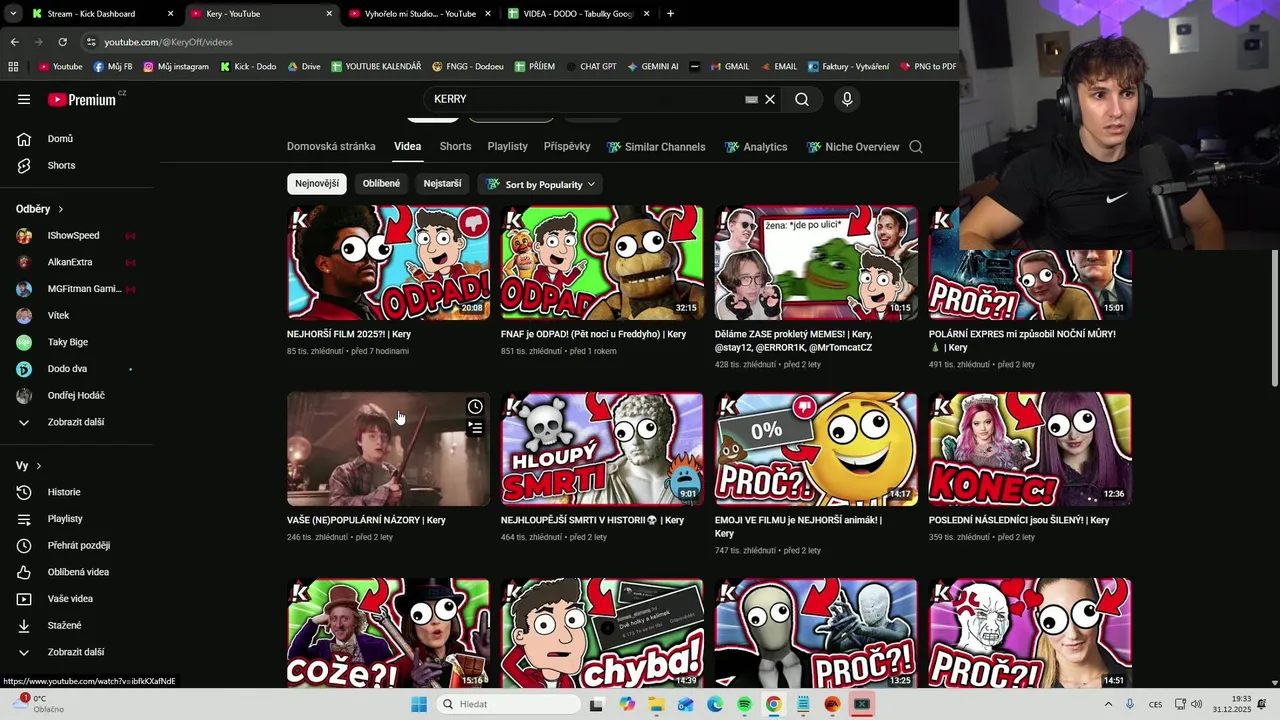1280x720 pixels.
Task: Open NEJHORŠÍ FILM 2025 video thumbnail
Action: click(388, 263)
